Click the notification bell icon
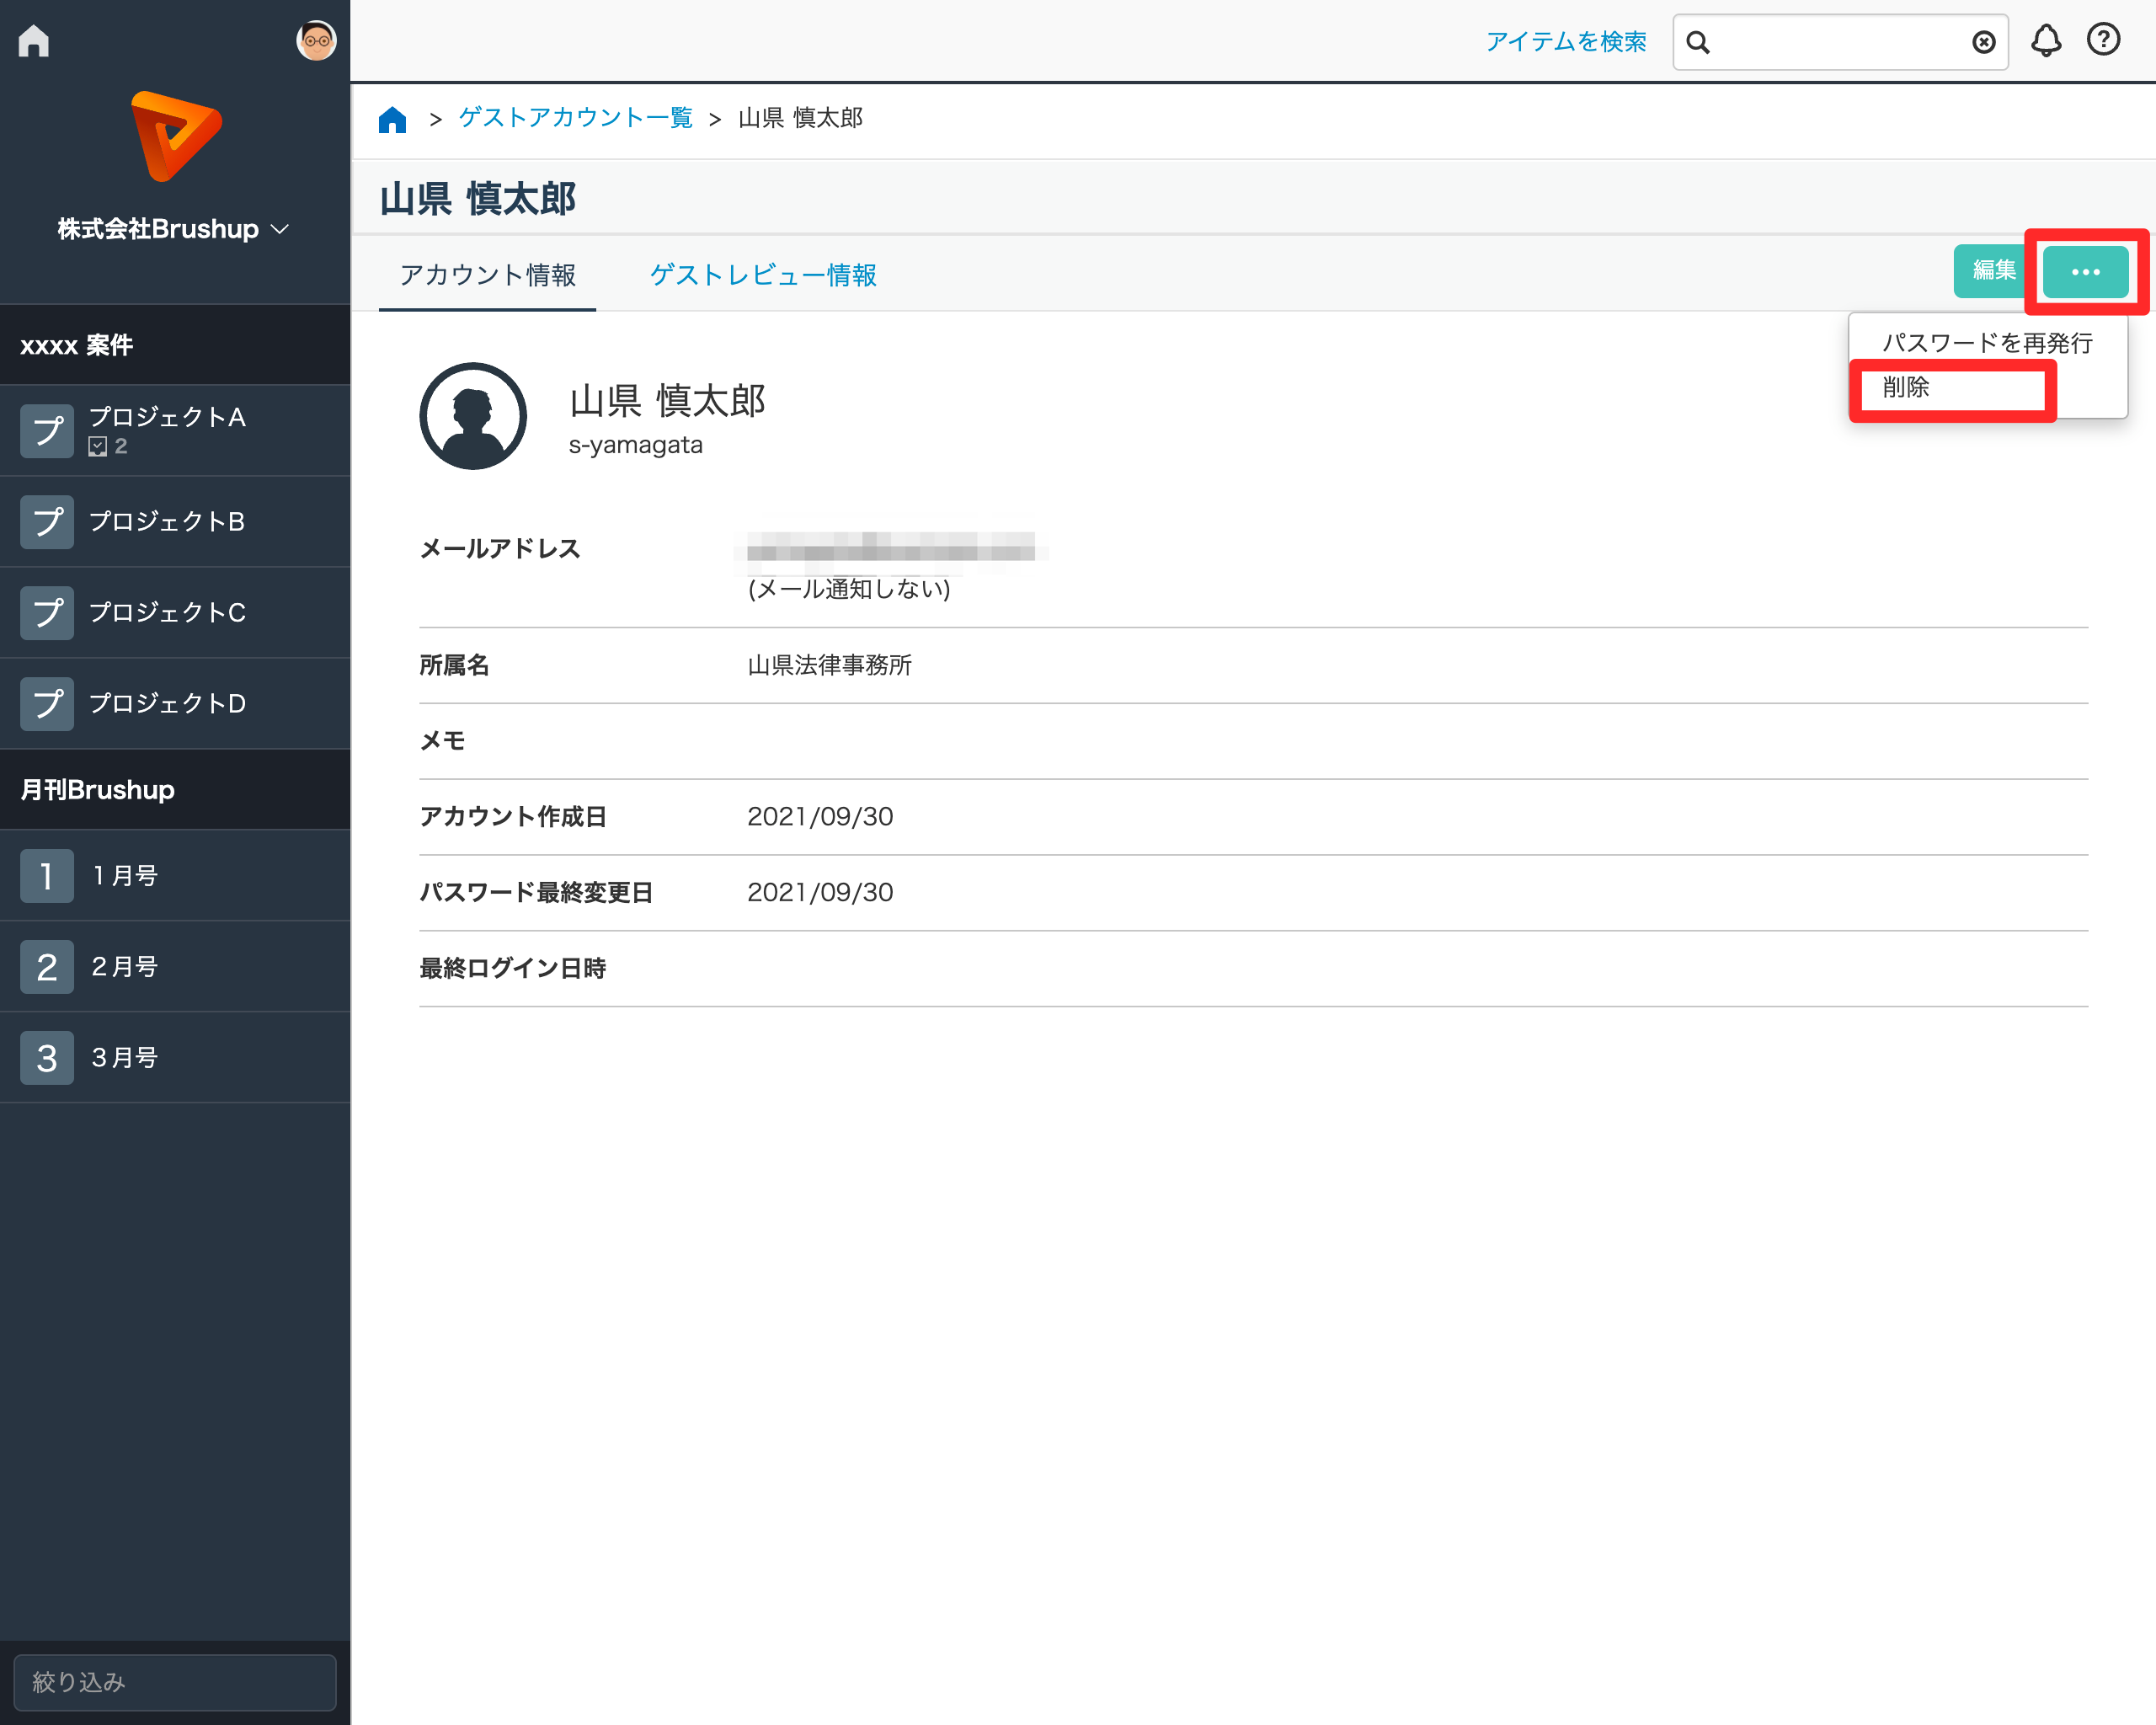Screen dimensions: 2156x1725 (2046, 41)
